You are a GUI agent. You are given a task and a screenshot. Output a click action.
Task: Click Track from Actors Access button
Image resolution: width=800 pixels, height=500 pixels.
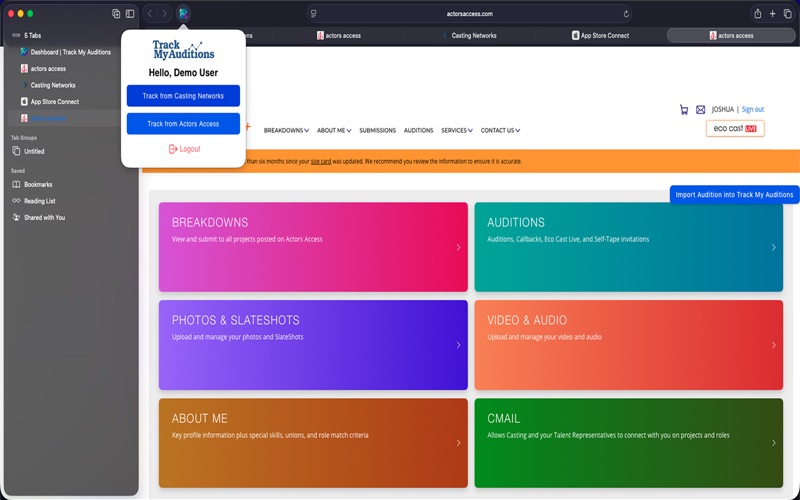[183, 124]
